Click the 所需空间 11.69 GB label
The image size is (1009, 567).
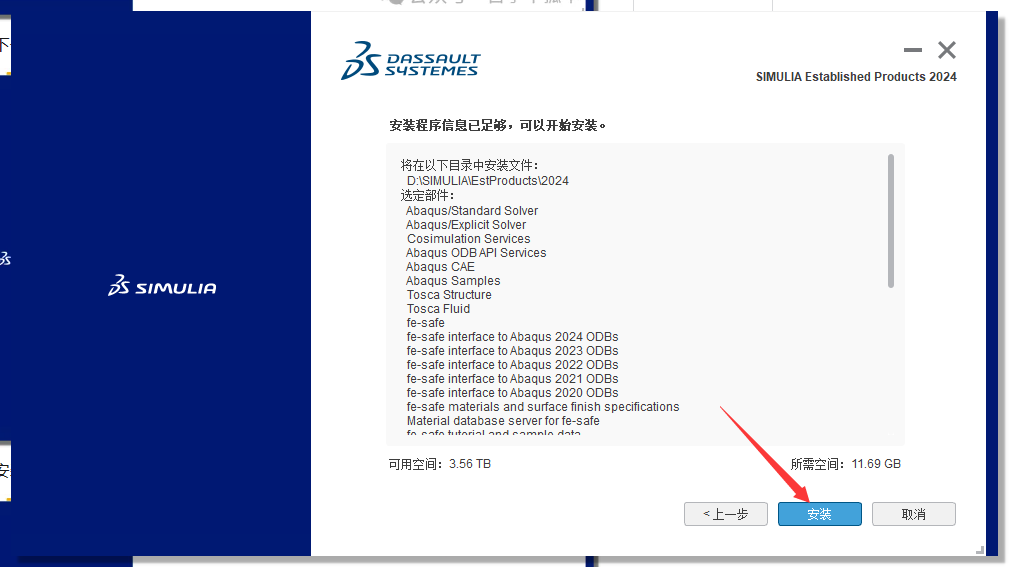point(846,464)
